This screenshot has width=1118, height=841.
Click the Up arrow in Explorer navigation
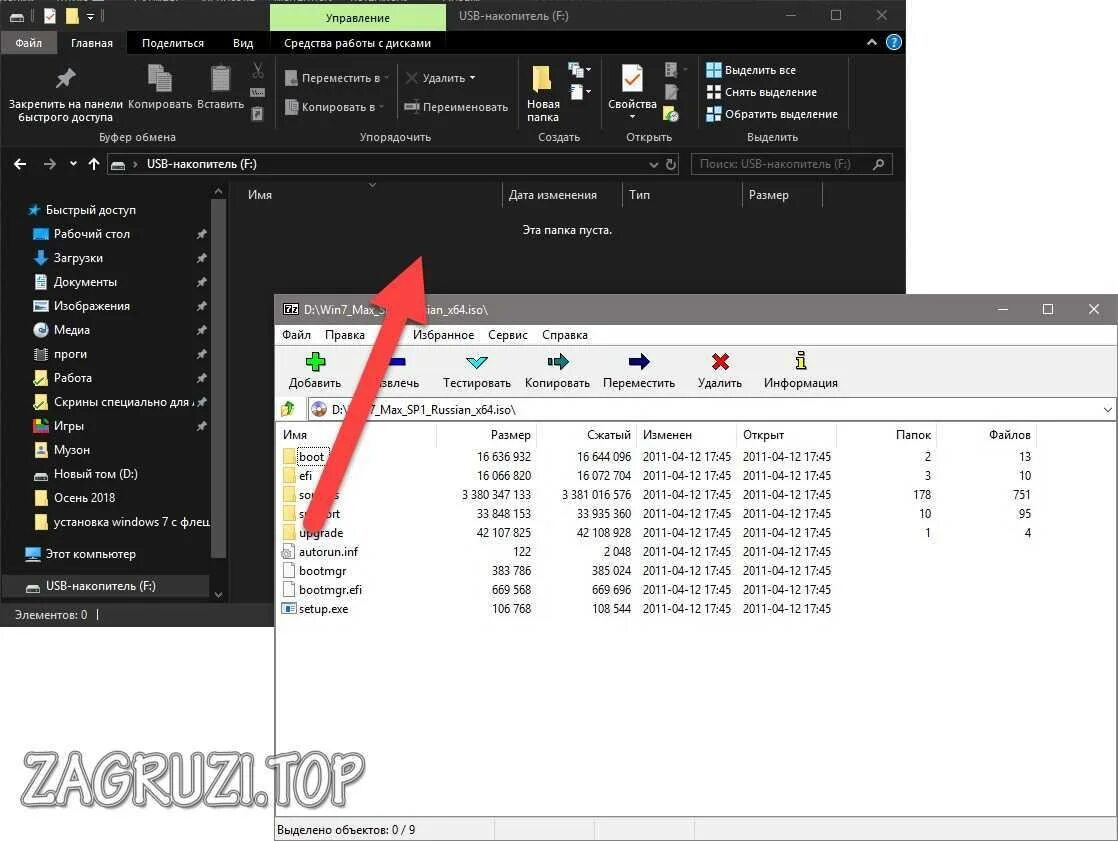[93, 164]
